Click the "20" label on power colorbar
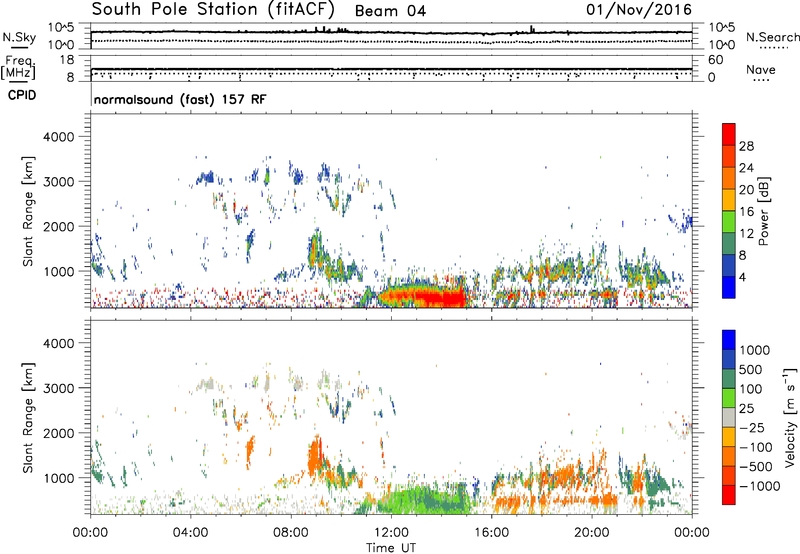 [746, 190]
